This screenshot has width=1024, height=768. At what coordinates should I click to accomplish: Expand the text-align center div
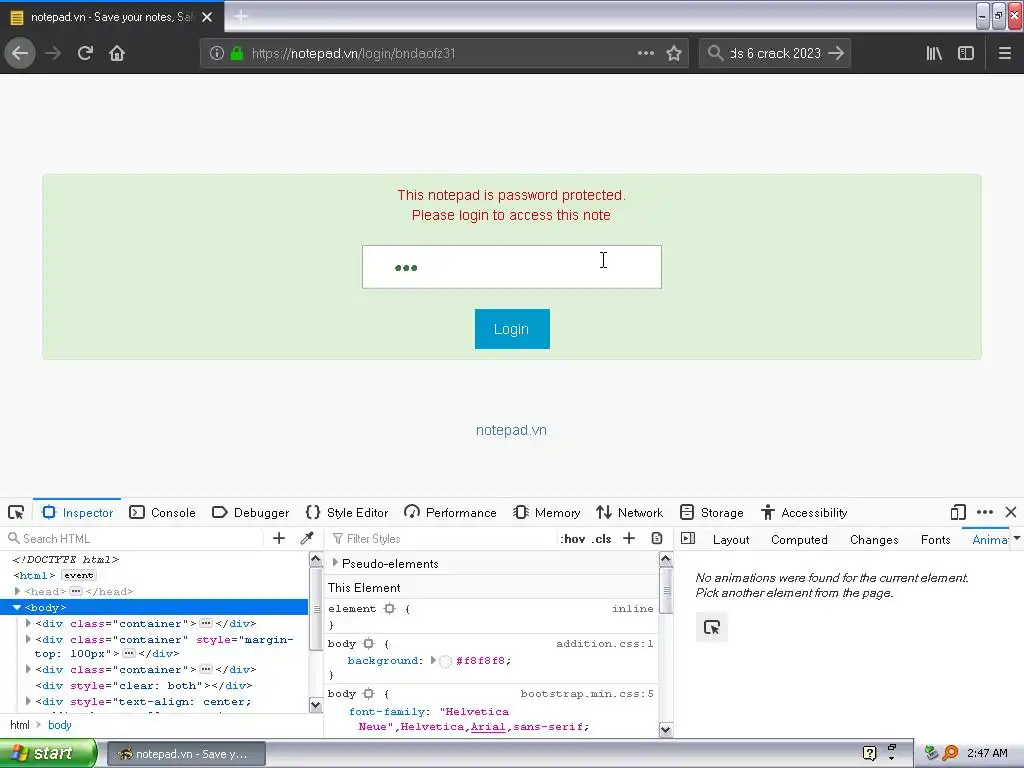(28, 701)
